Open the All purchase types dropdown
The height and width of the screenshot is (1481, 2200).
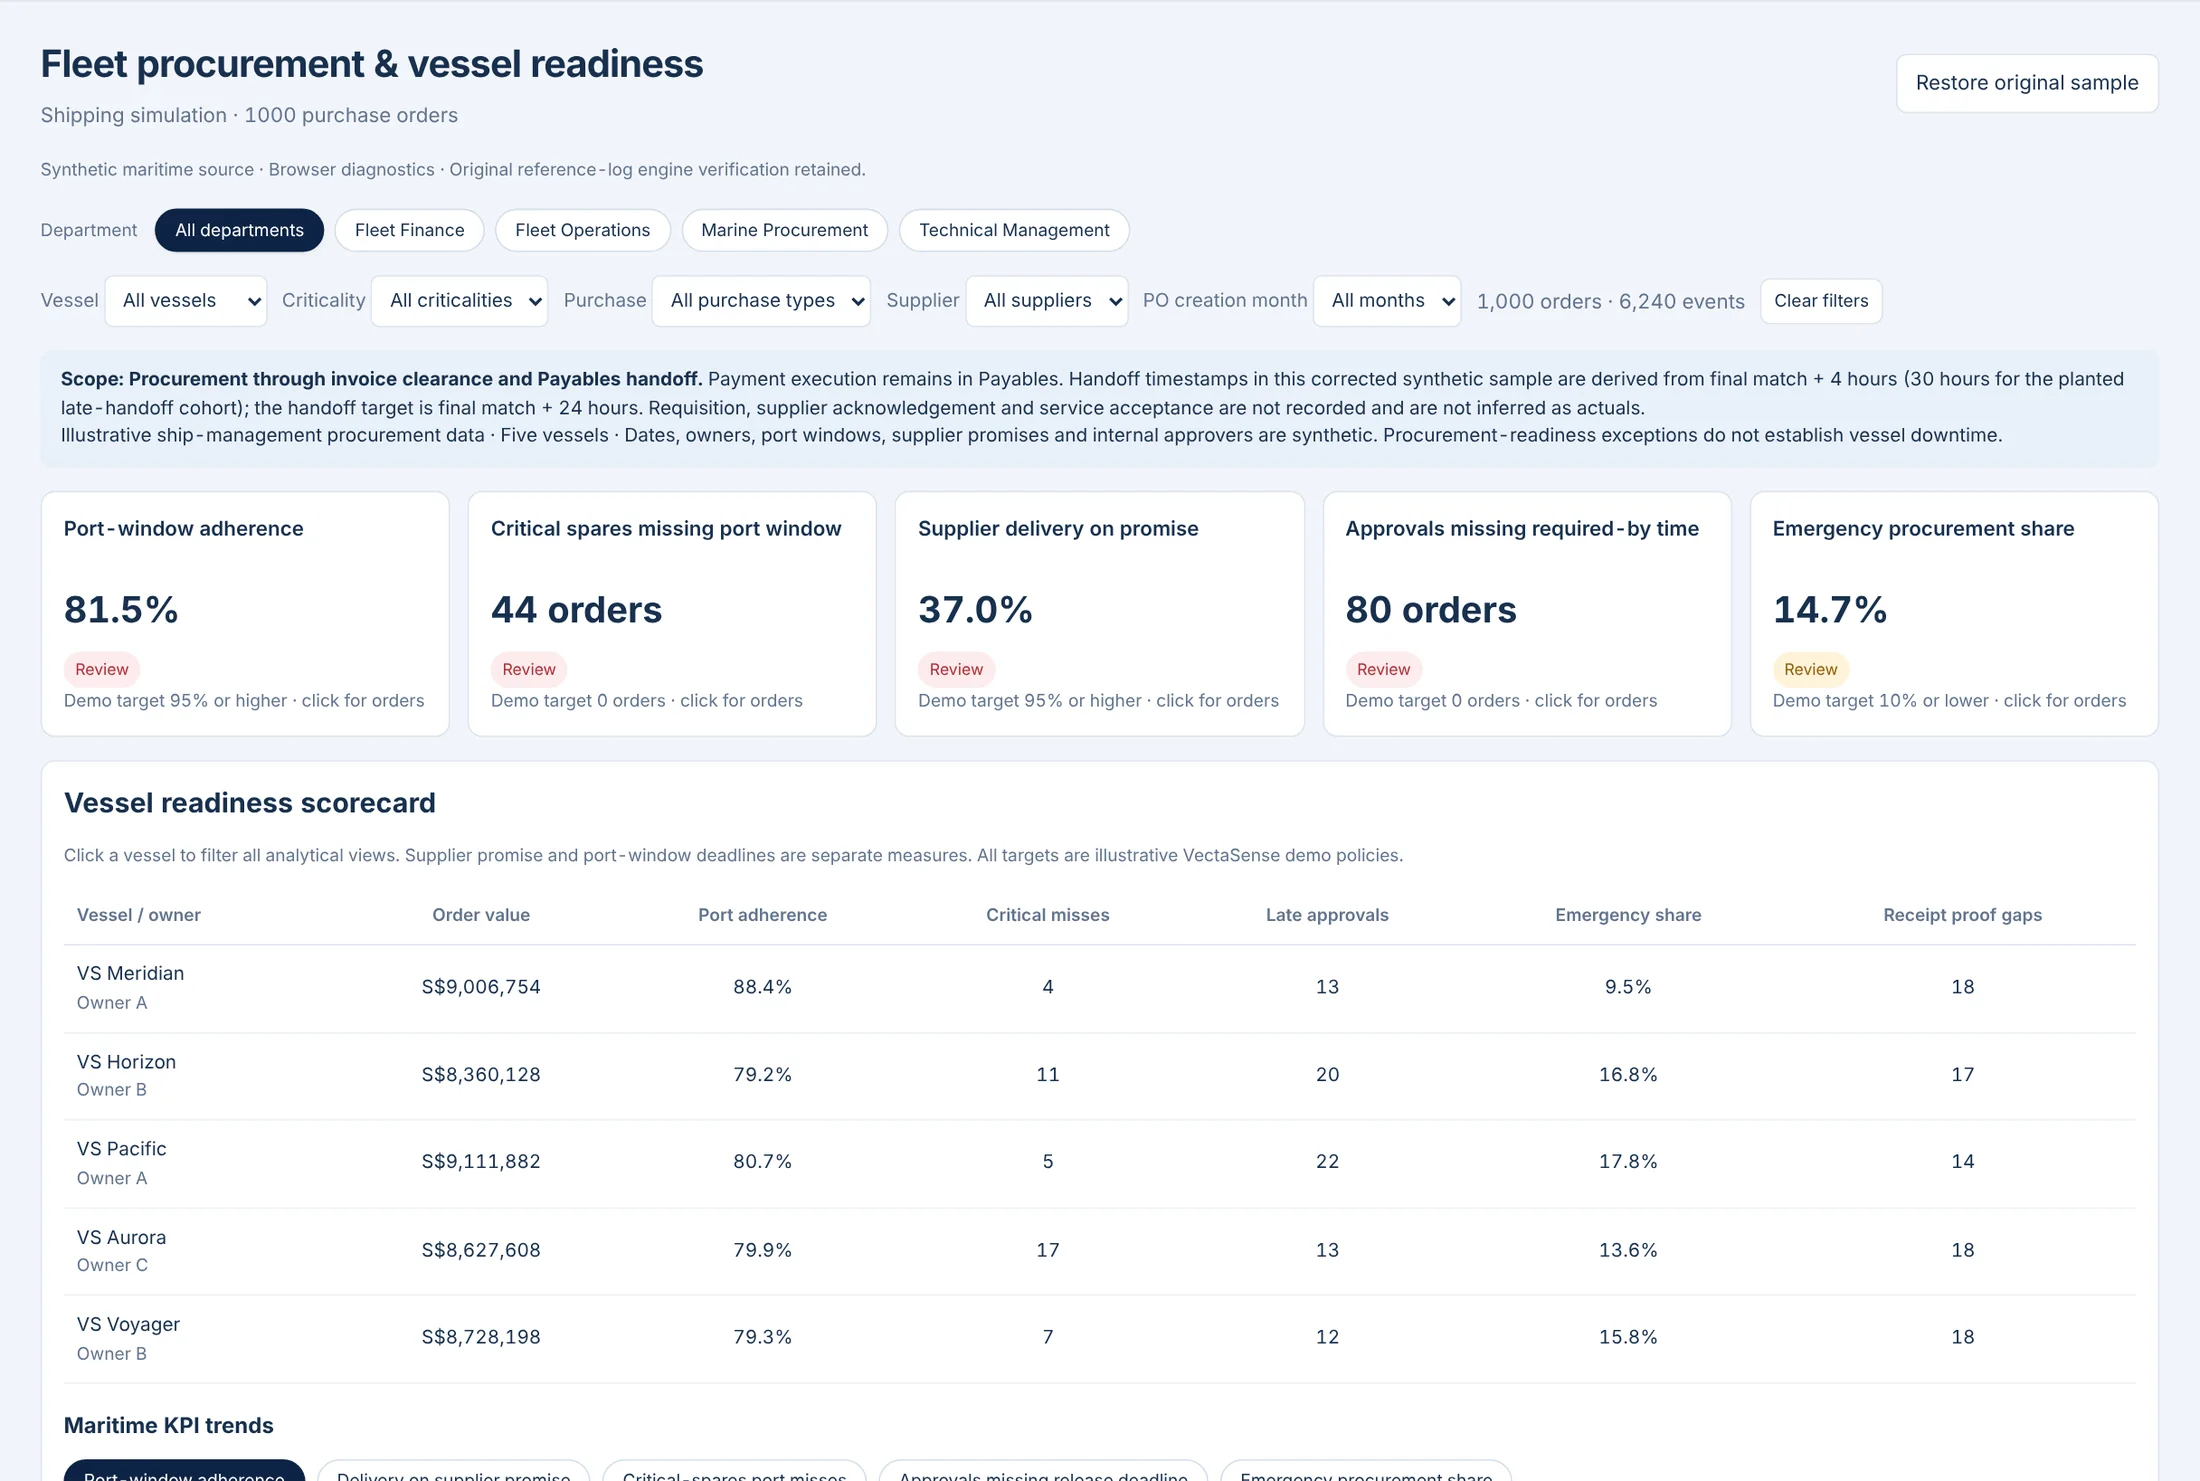pyautogui.click(x=761, y=301)
